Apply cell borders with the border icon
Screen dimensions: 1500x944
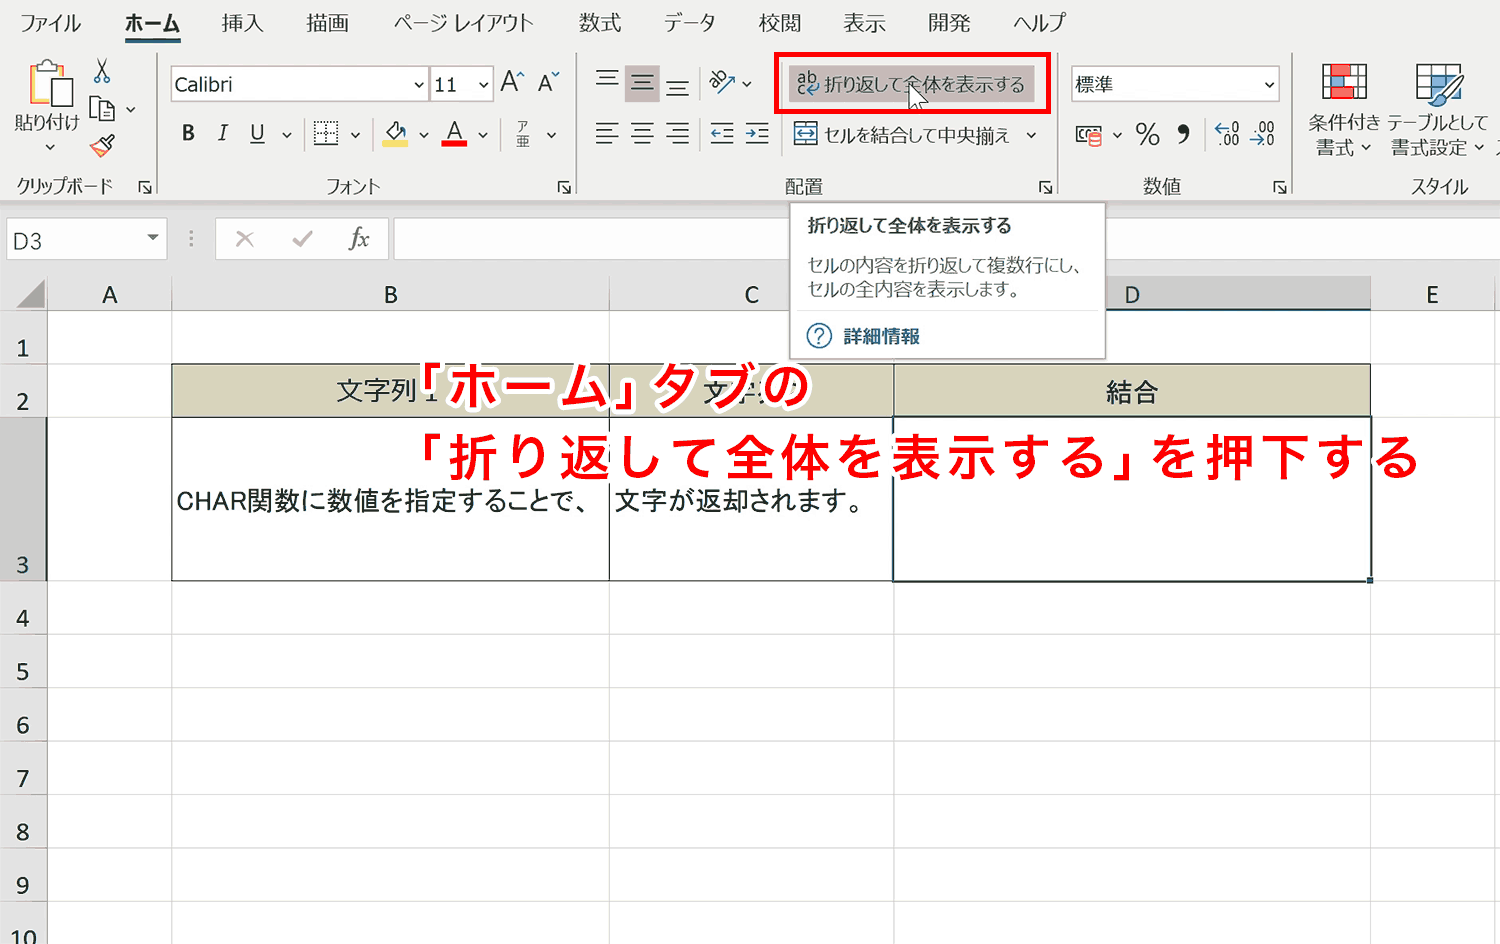(x=326, y=134)
